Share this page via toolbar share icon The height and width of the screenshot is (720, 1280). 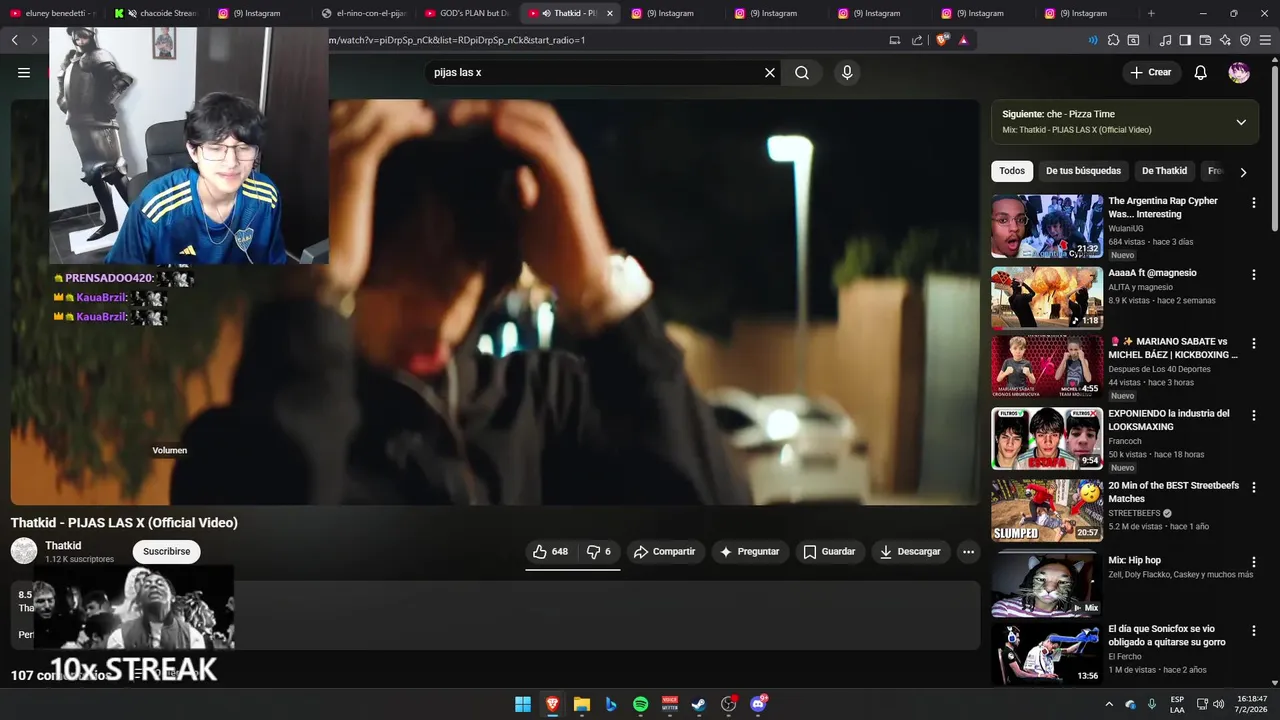point(917,40)
